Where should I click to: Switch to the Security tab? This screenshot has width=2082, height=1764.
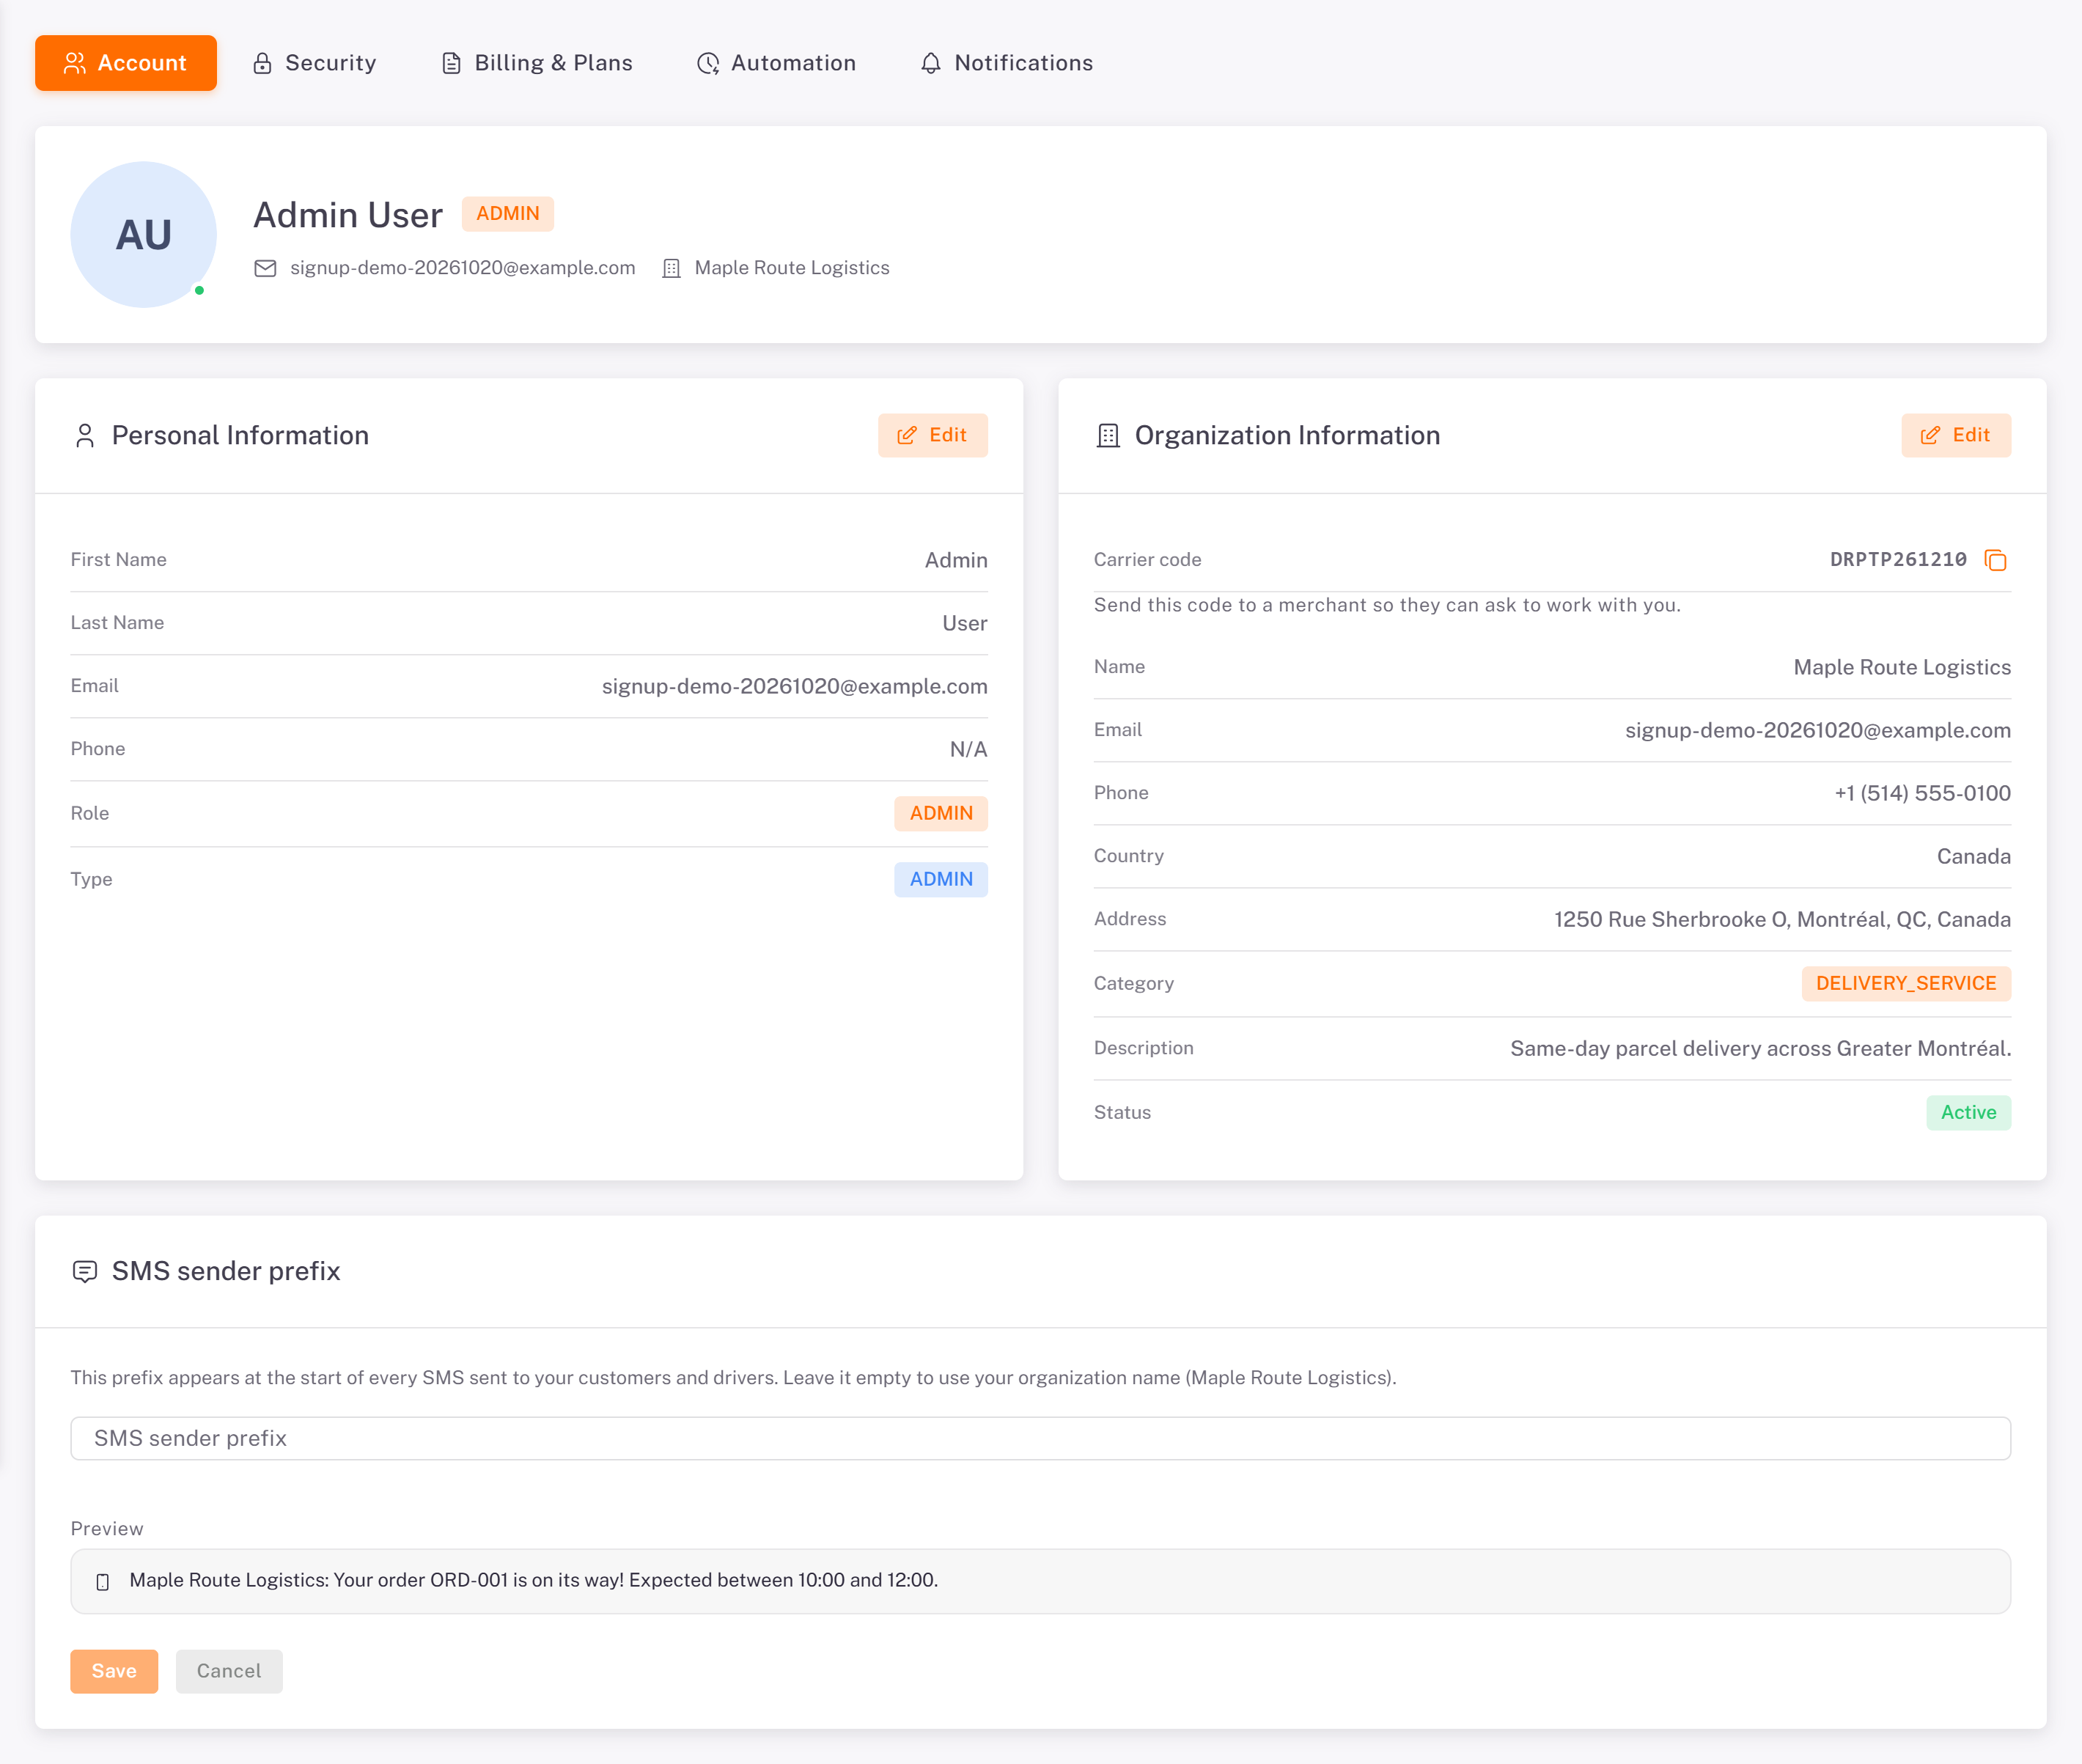(315, 63)
